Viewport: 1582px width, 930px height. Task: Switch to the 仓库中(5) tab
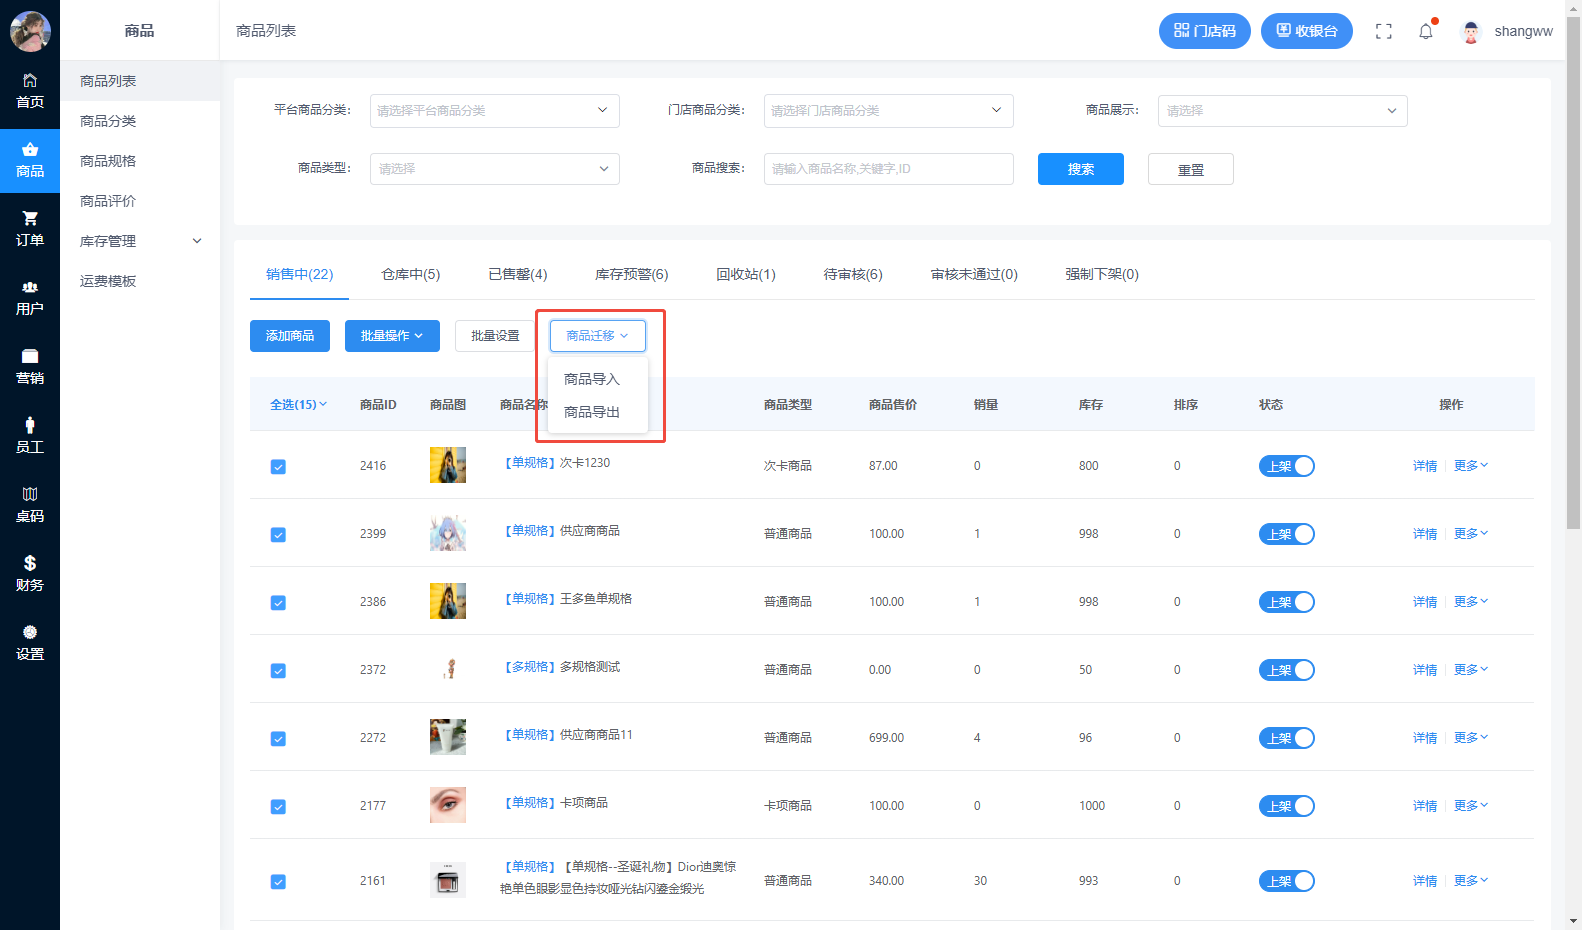tap(410, 274)
